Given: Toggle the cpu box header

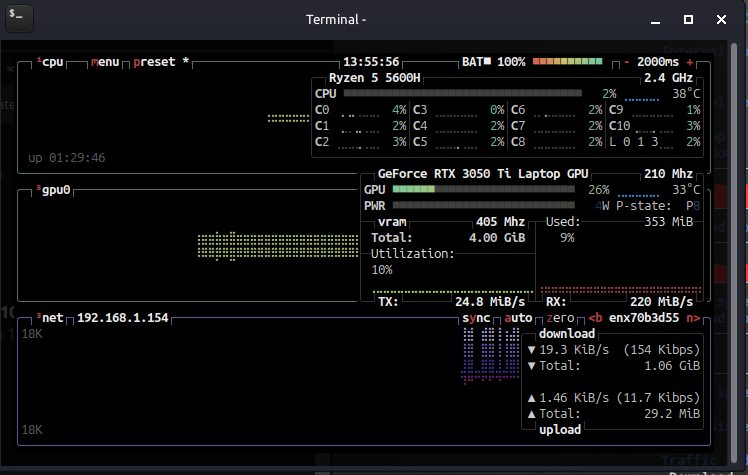Looking at the screenshot, I should coord(50,62).
